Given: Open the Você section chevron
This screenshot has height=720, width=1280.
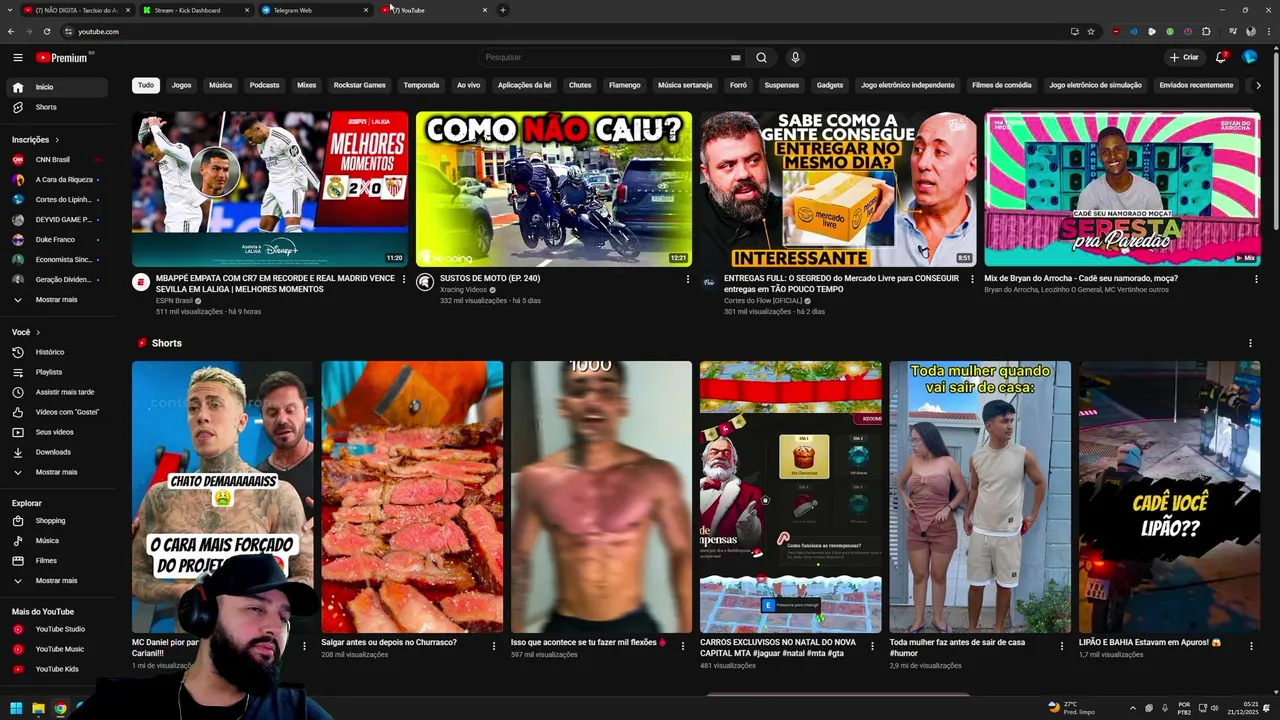Looking at the screenshot, I should (38, 332).
